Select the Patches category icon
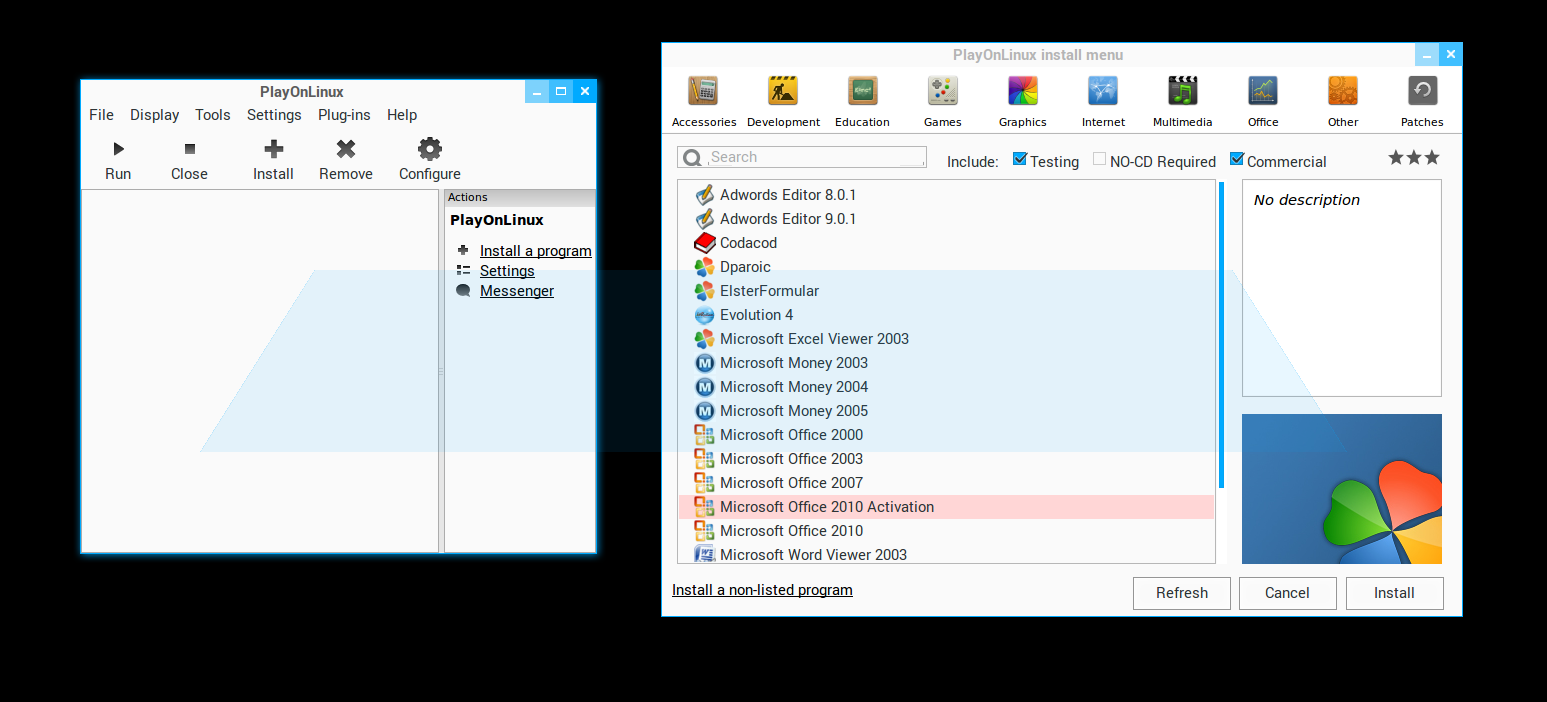 point(1421,92)
